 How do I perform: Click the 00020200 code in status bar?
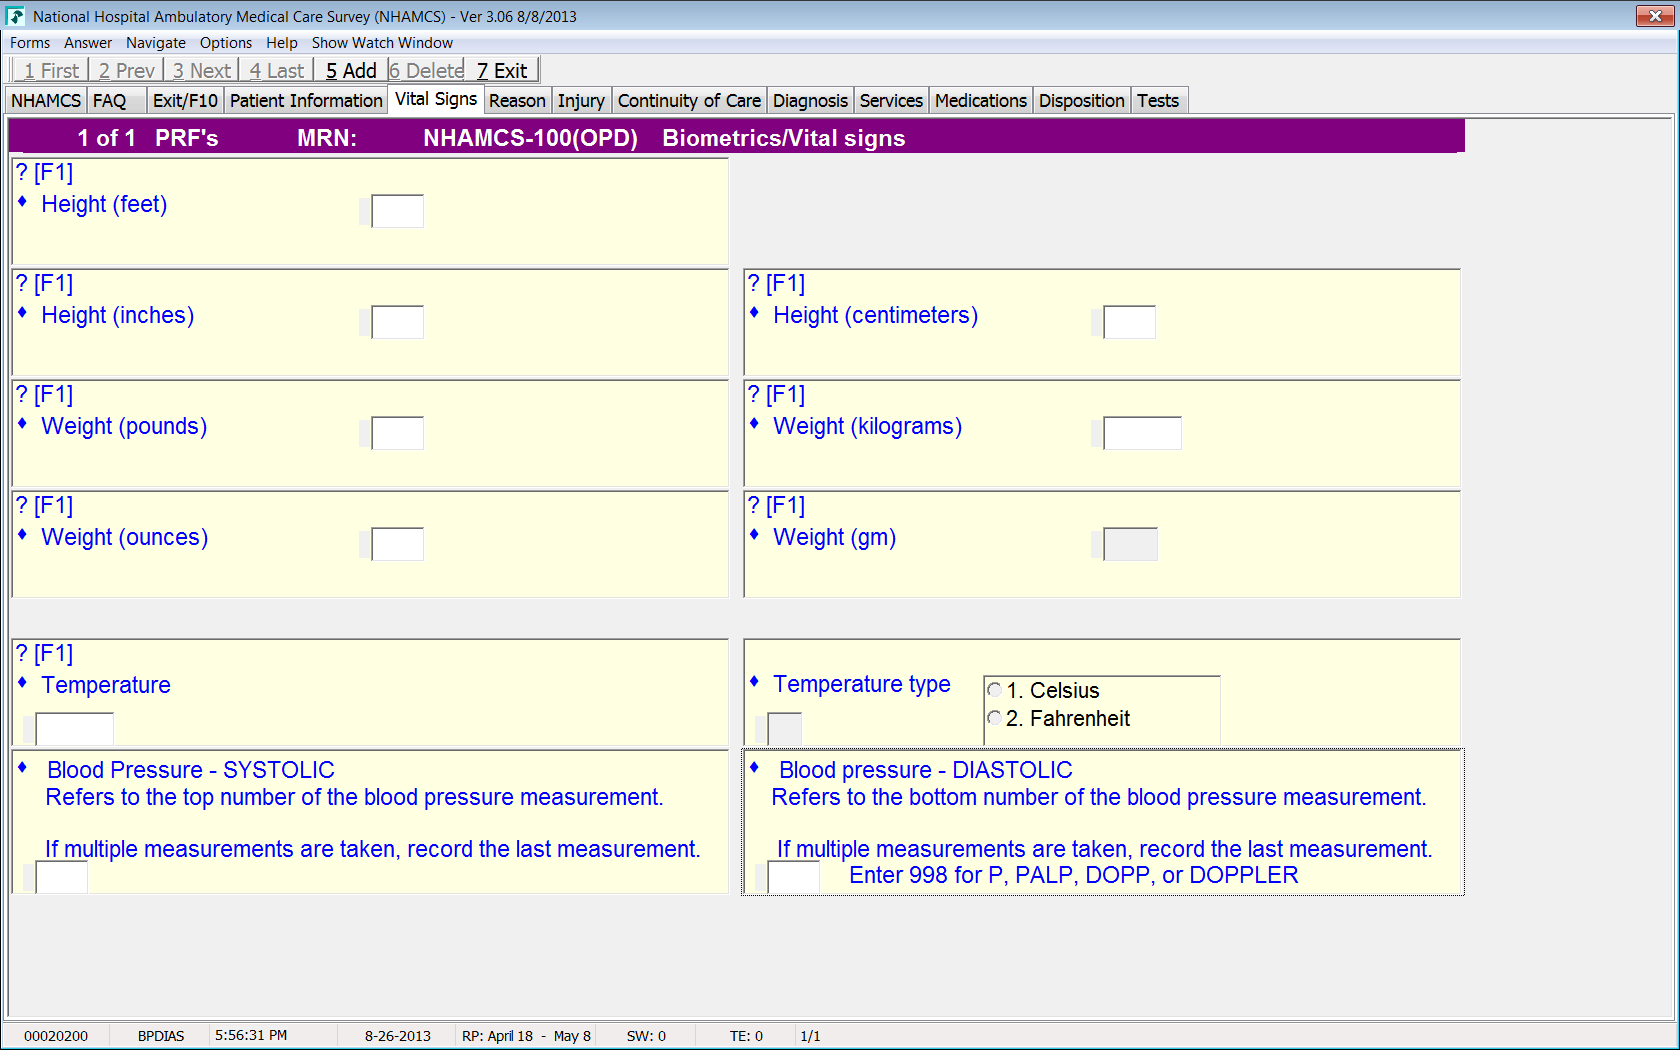[56, 1036]
